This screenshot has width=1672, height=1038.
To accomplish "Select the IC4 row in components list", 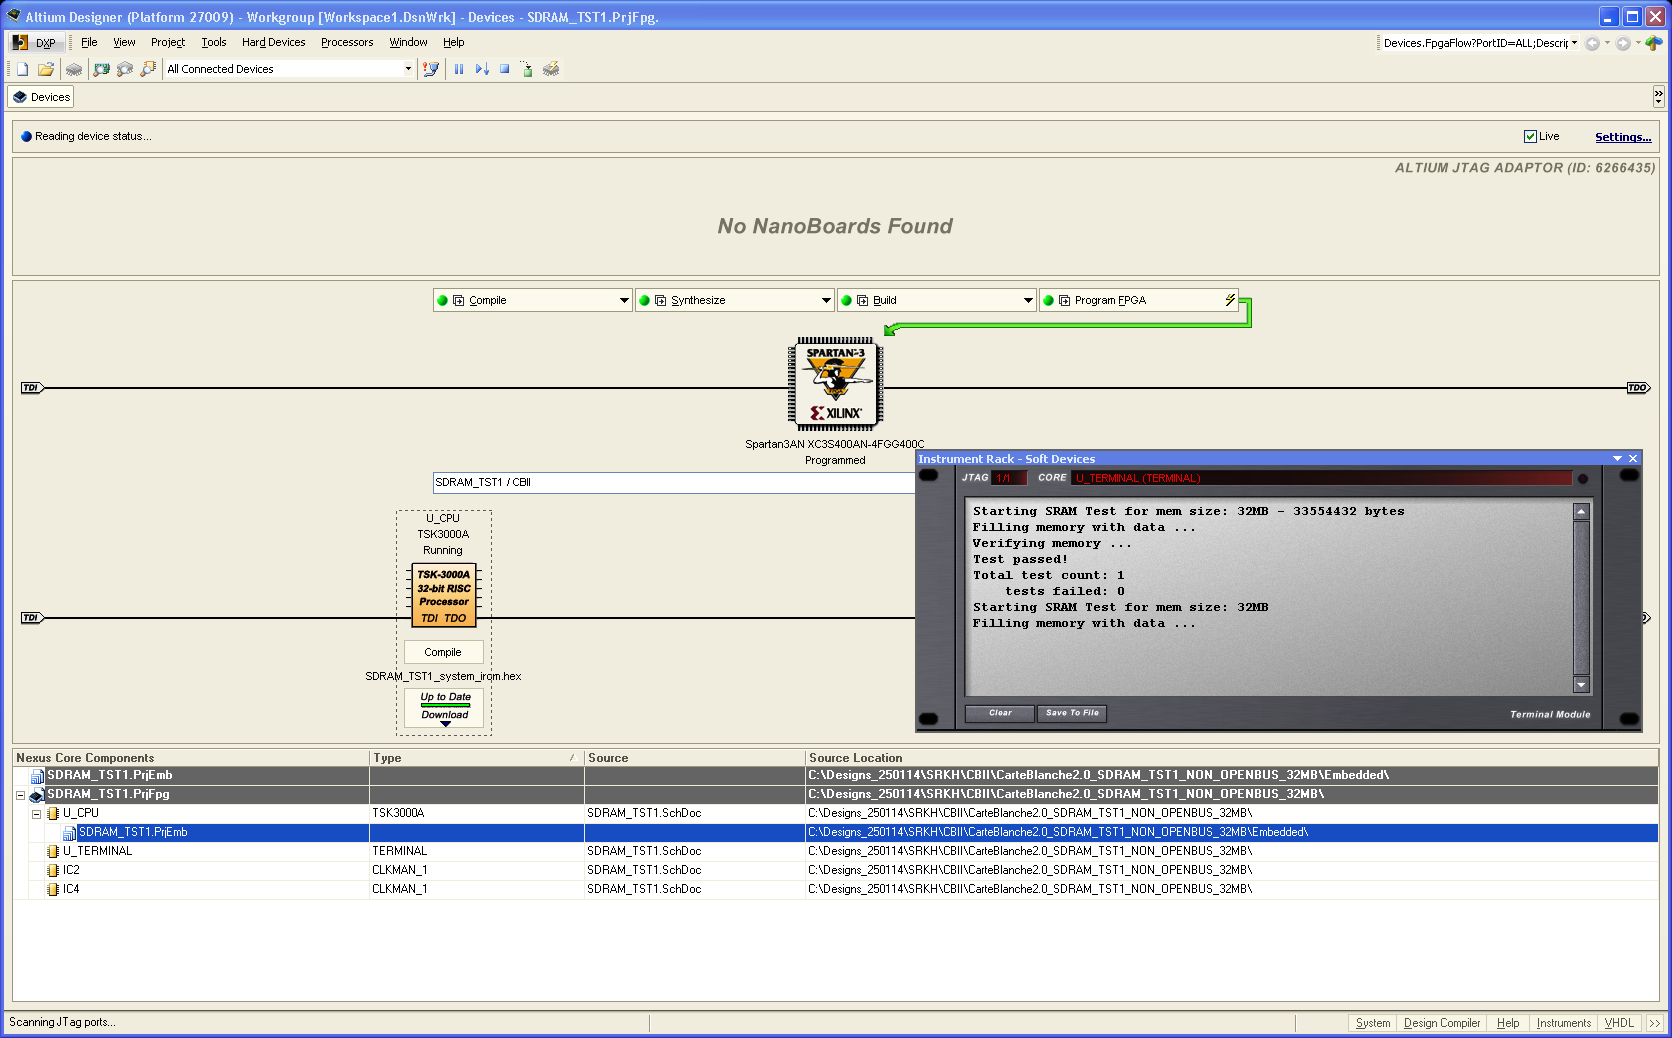I will 836,889.
